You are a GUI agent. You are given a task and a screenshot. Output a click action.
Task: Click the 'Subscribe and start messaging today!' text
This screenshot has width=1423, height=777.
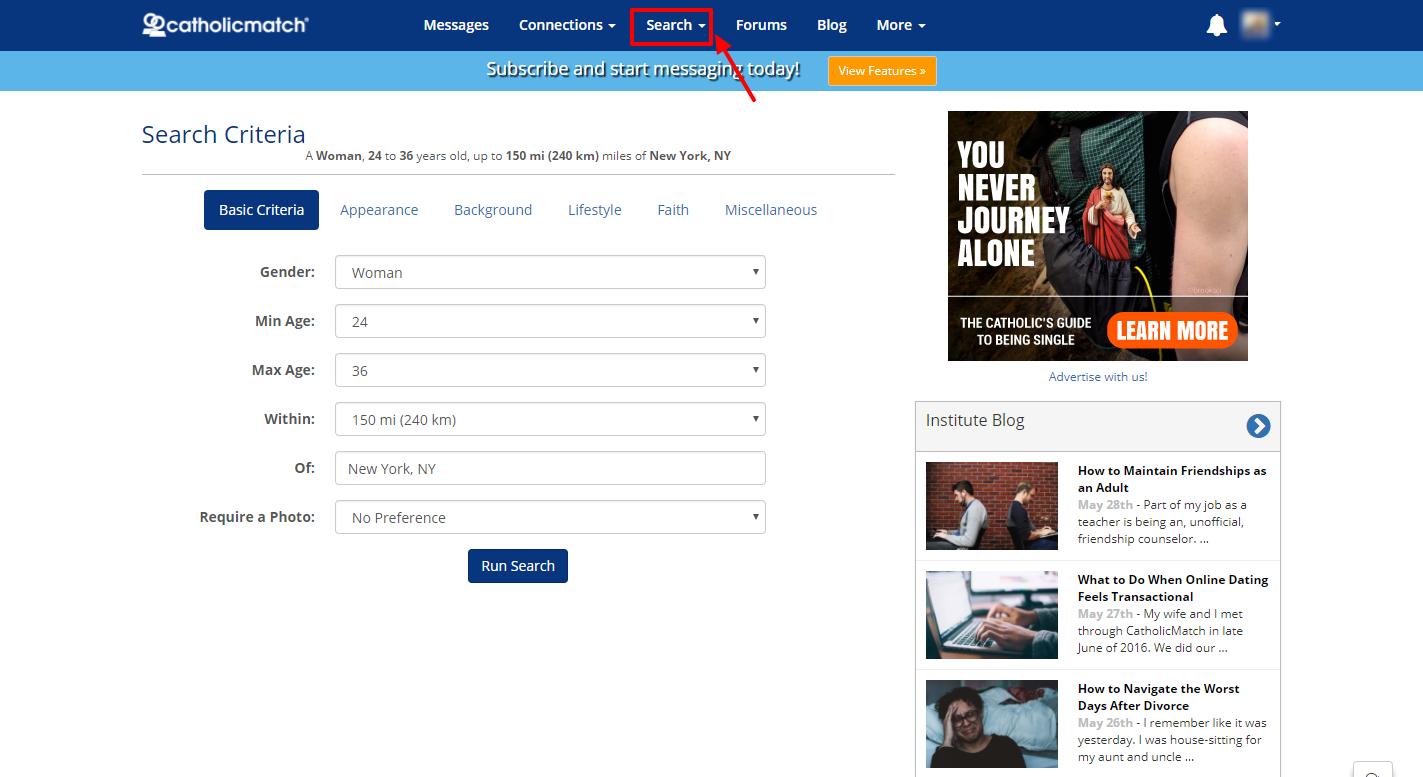coord(643,69)
